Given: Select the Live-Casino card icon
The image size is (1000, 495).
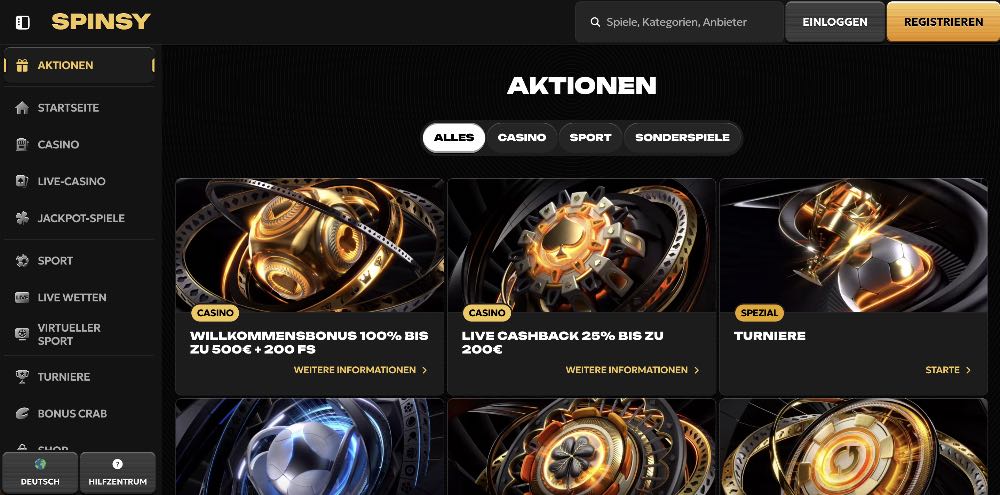Looking at the screenshot, I should pos(22,181).
